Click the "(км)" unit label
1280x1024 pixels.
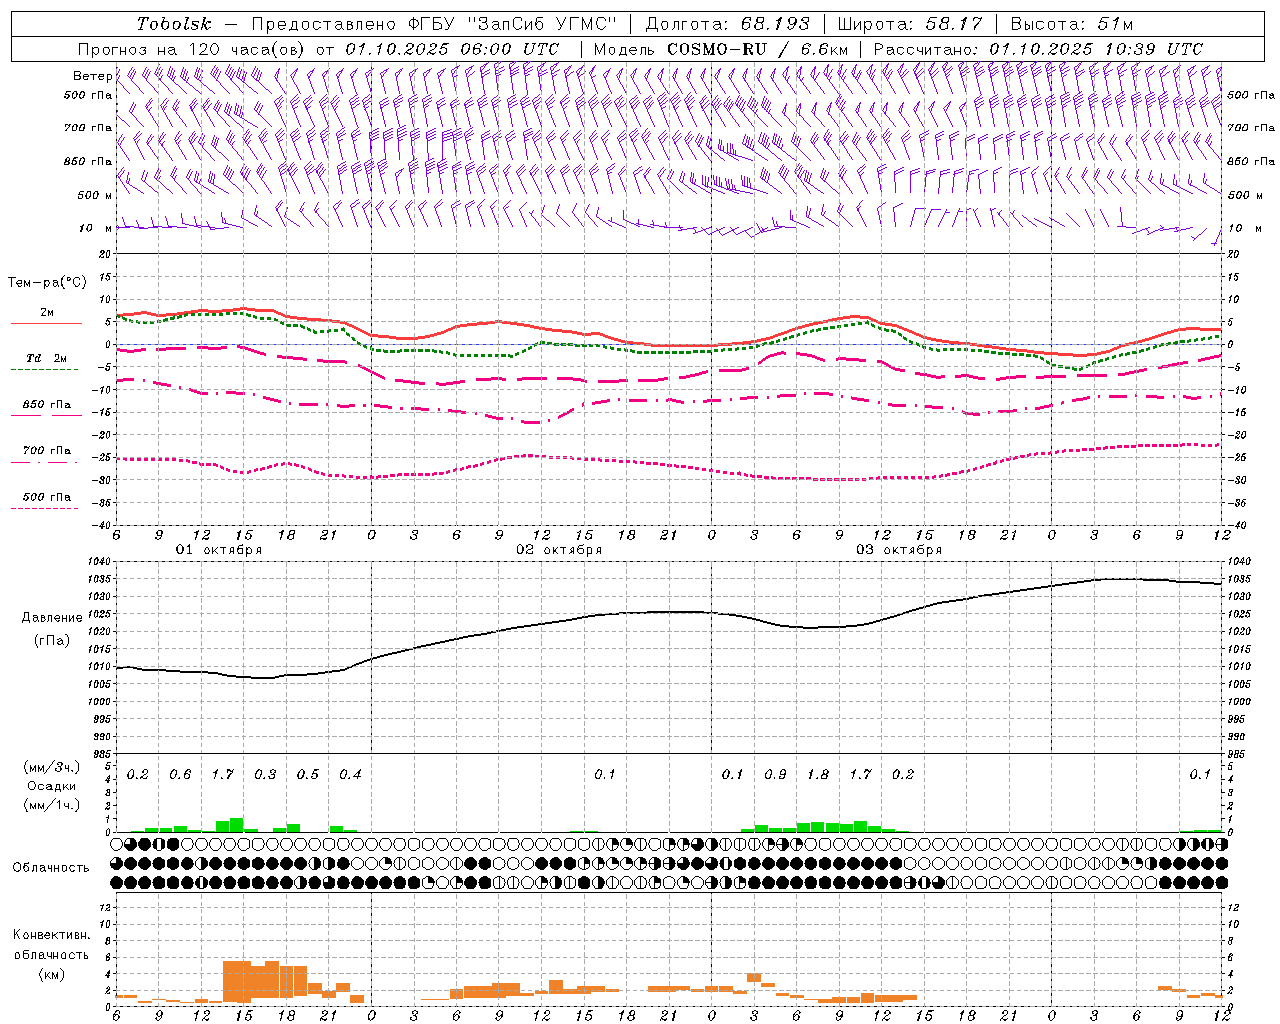[x=51, y=974]
